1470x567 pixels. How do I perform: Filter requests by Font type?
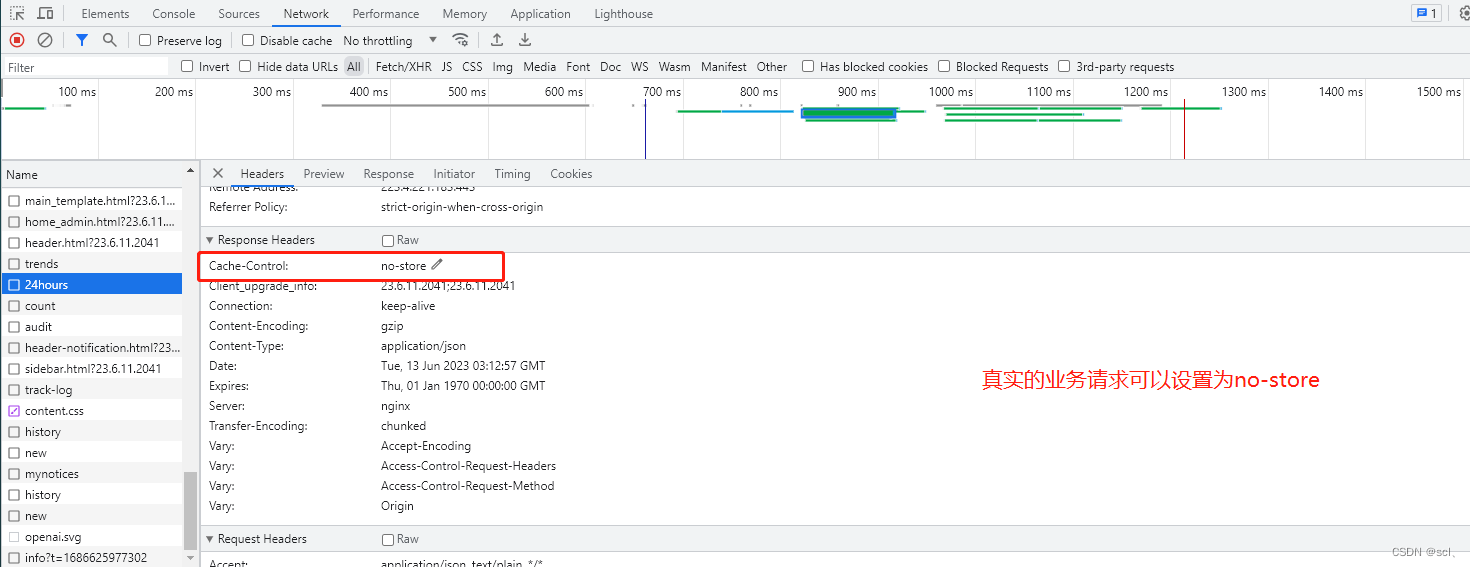tap(578, 66)
